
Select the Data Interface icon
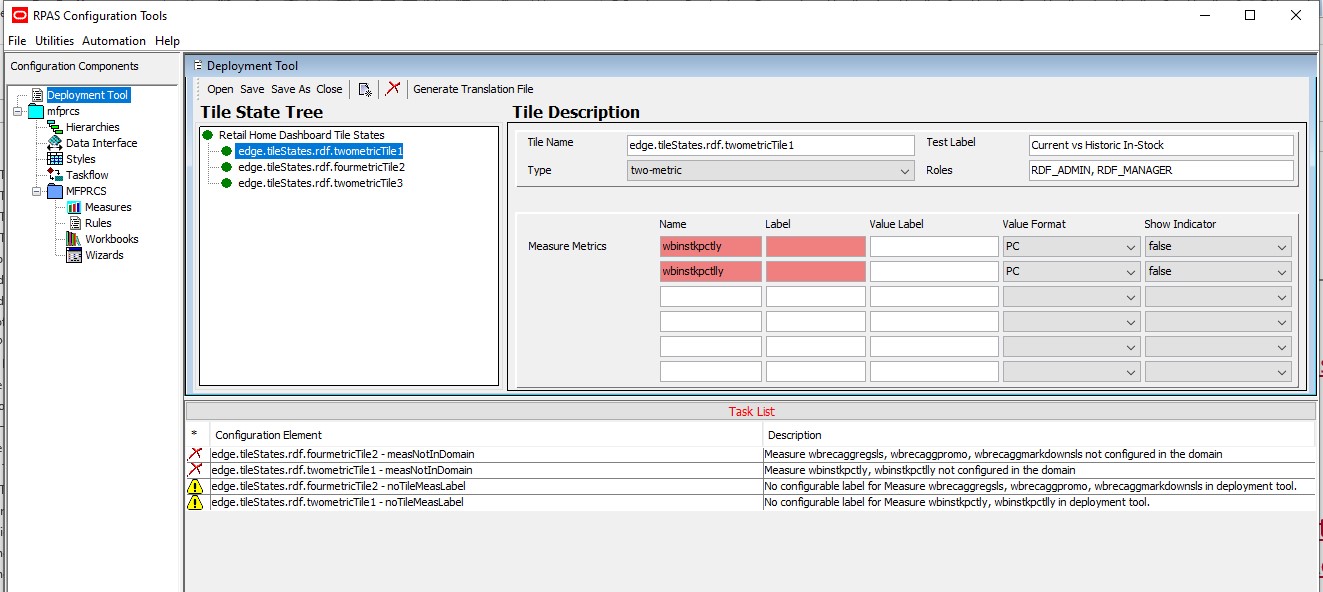(x=55, y=143)
